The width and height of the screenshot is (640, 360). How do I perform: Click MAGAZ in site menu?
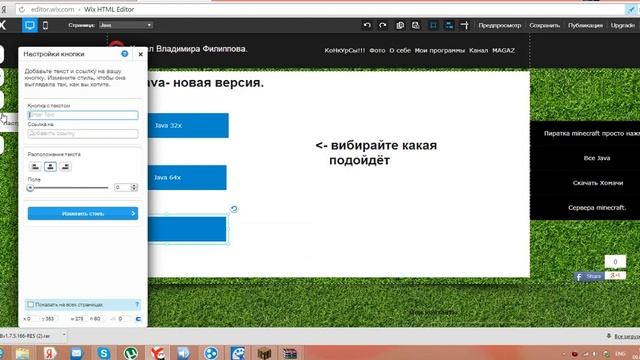(x=503, y=51)
